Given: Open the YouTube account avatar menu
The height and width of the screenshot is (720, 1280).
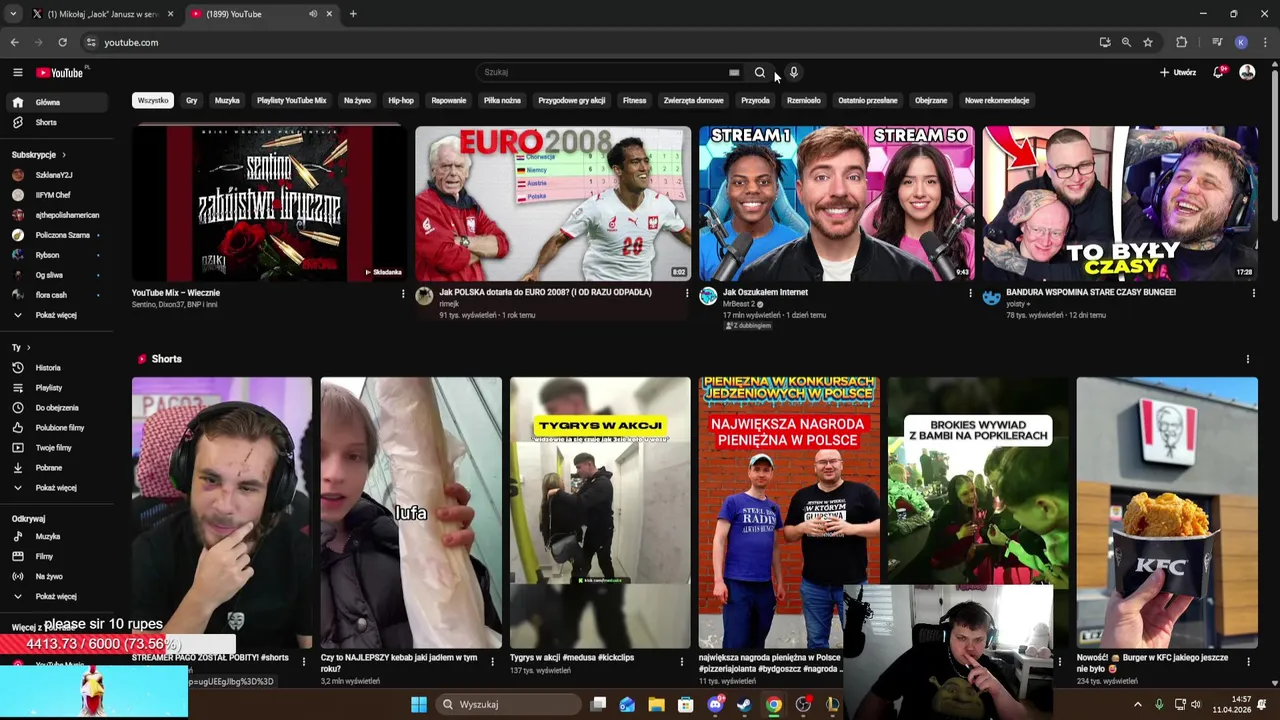Looking at the screenshot, I should click(x=1247, y=72).
